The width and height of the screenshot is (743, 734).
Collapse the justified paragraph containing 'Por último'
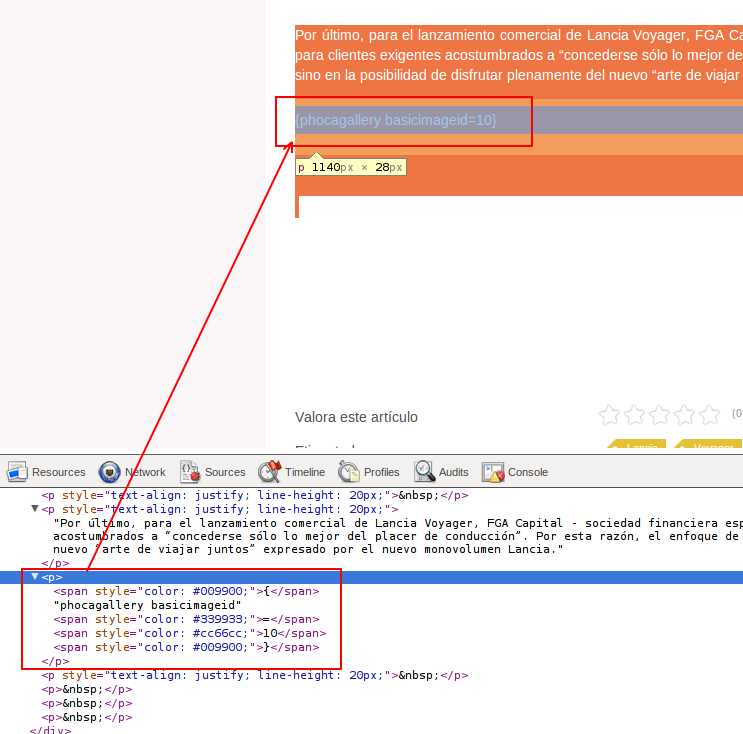tap(35, 508)
